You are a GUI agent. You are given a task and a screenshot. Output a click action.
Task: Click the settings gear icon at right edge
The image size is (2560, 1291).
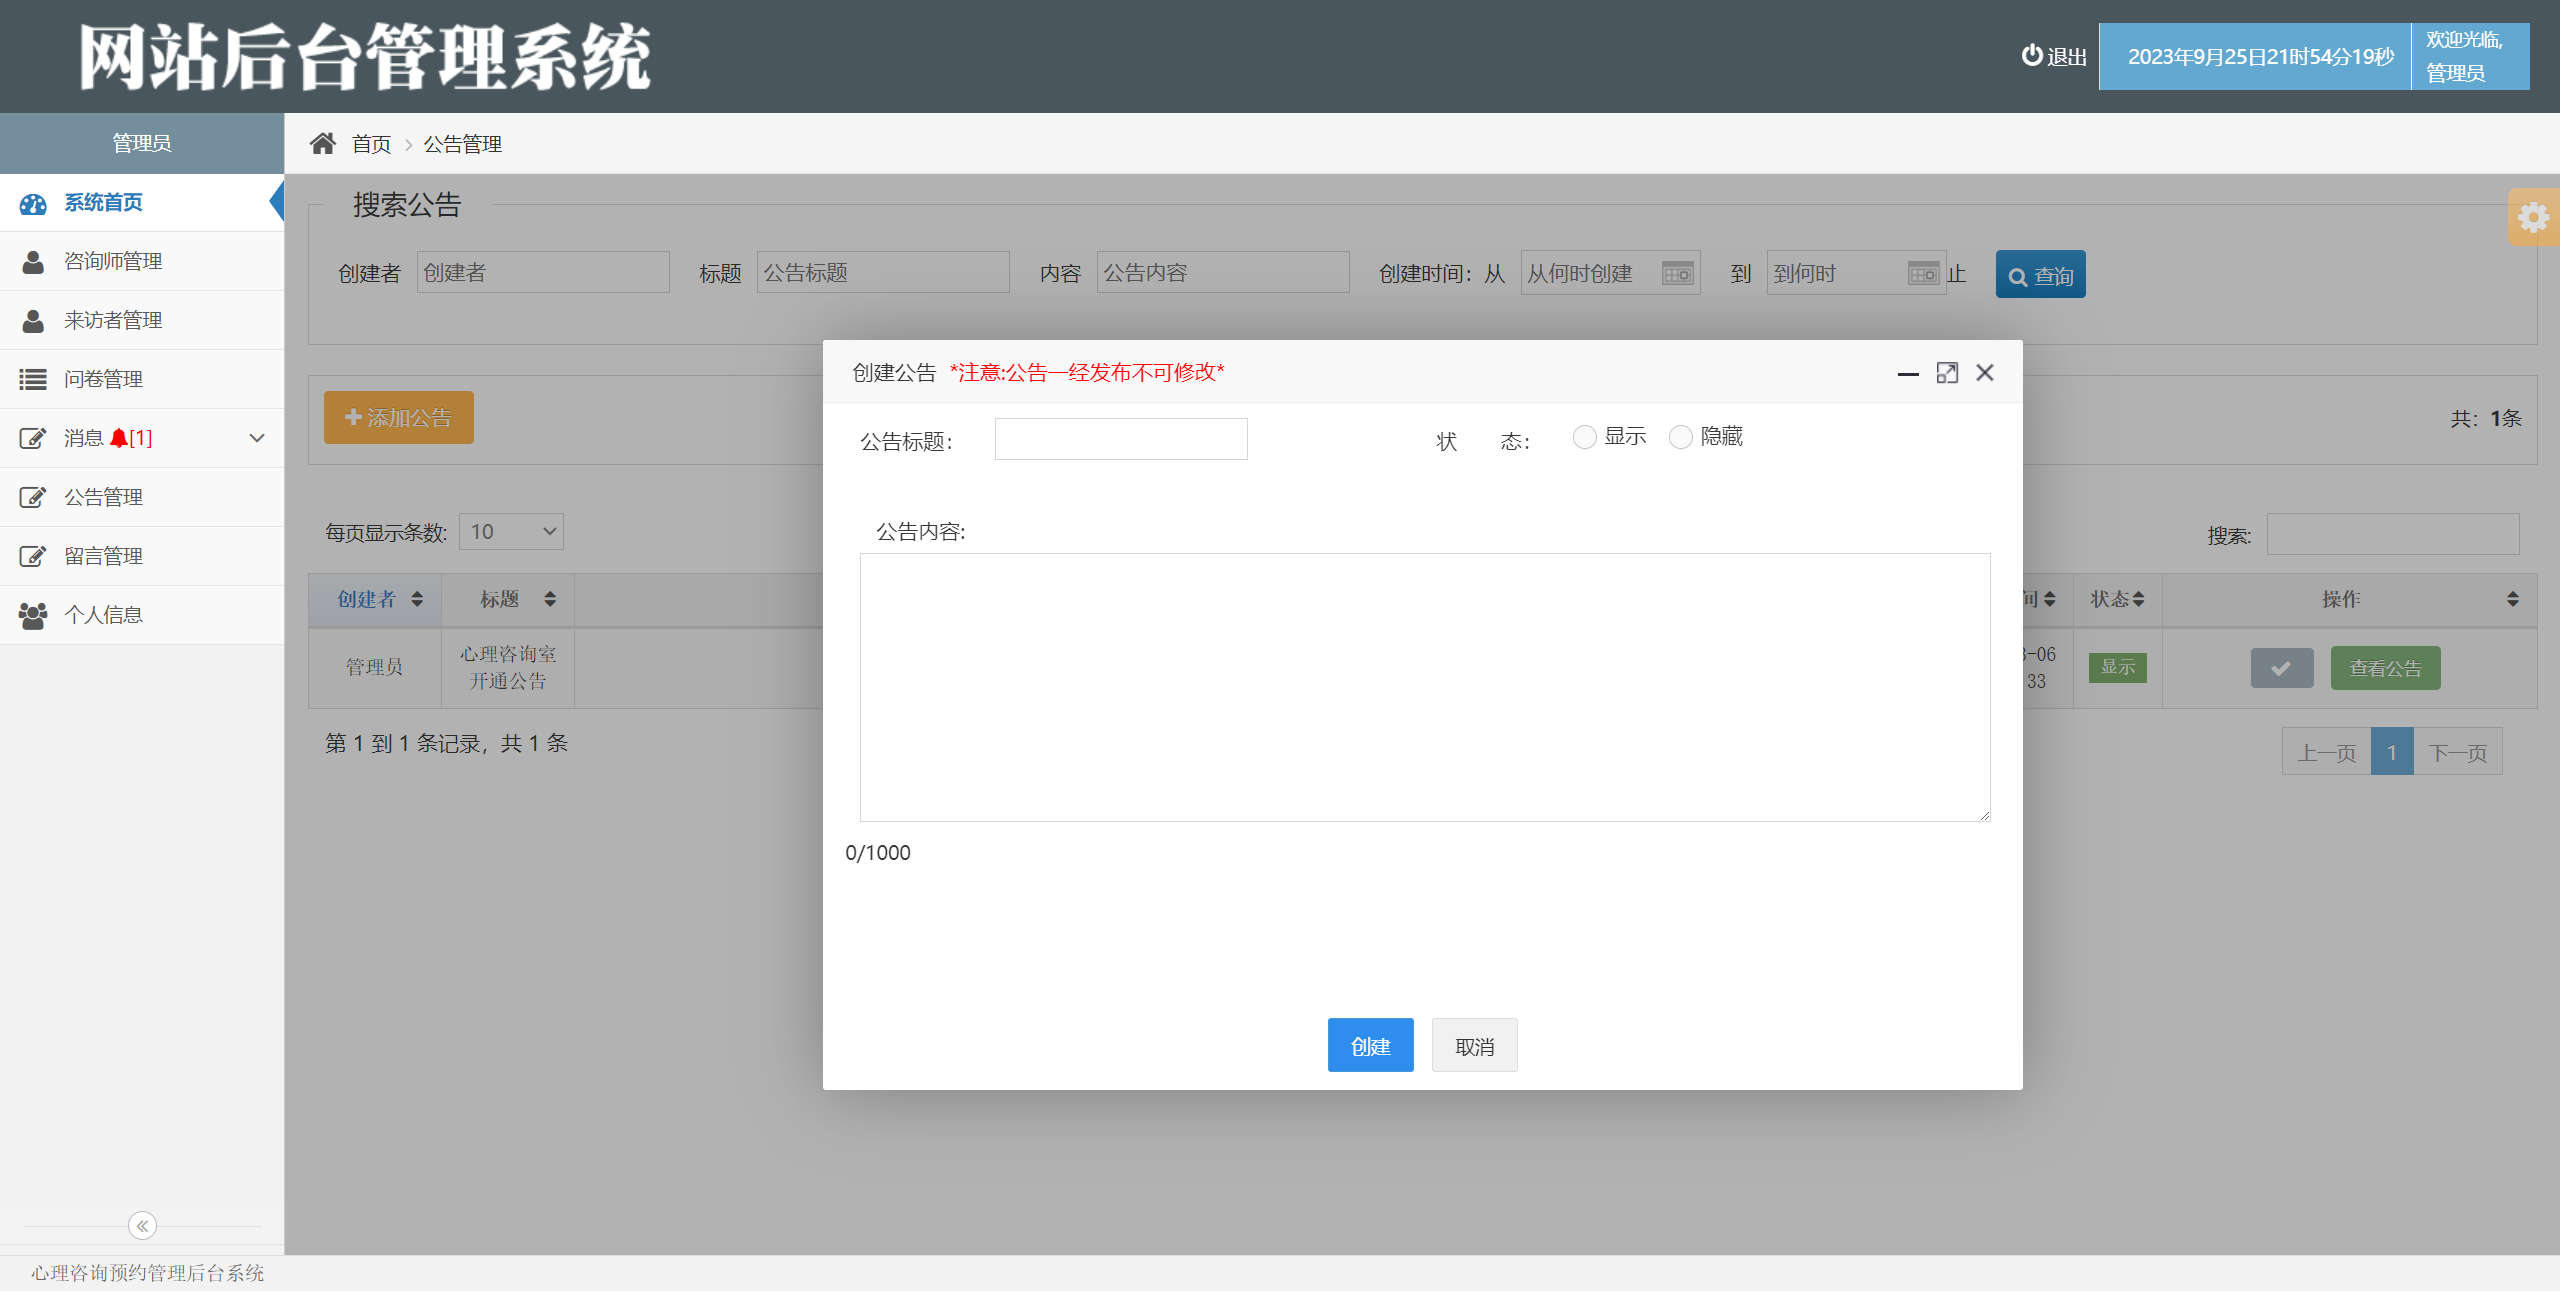click(2533, 217)
